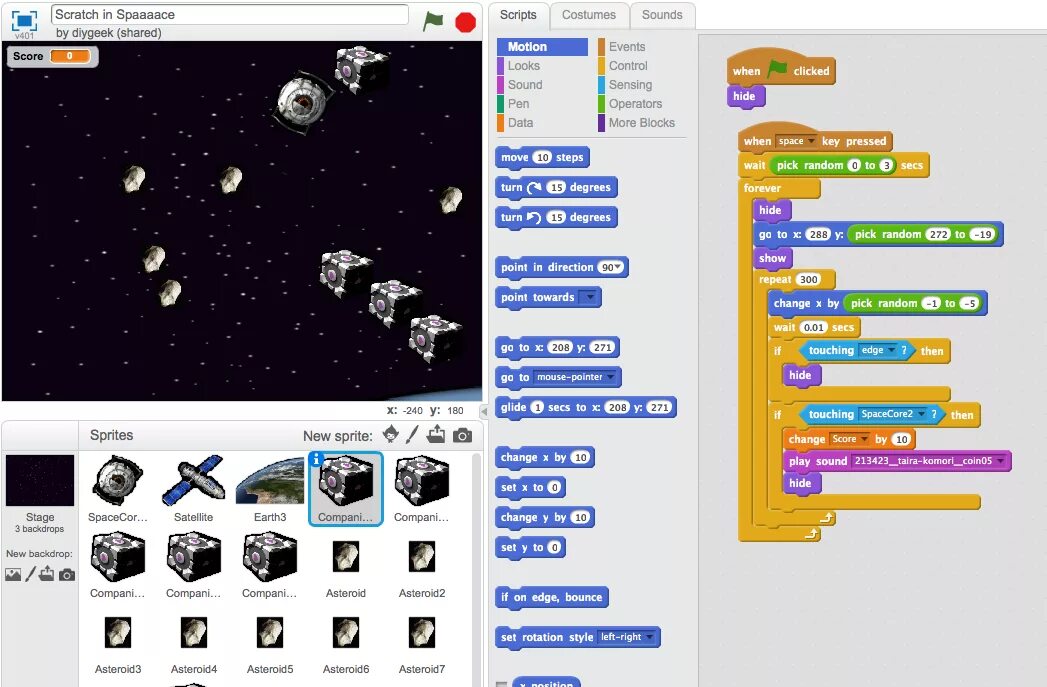Switch to the Scripts tab
Image resolution: width=1047 pixels, height=687 pixels.
(x=518, y=15)
